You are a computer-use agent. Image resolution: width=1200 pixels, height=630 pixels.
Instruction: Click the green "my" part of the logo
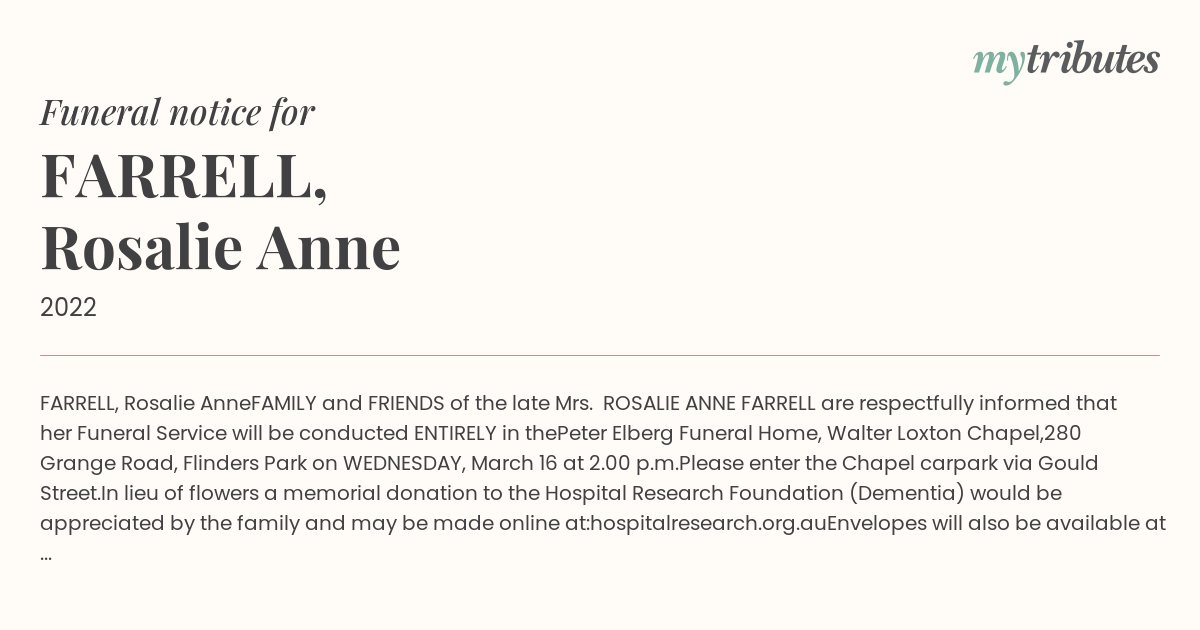[999, 62]
